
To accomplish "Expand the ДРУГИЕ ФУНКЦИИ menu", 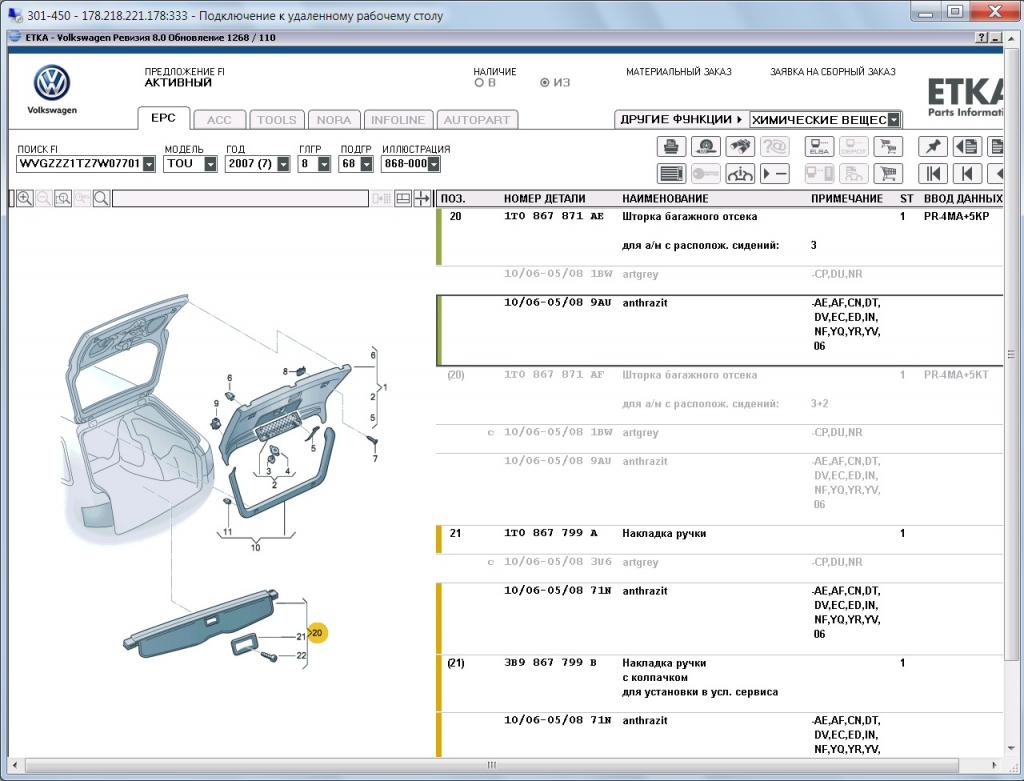I will tap(681, 120).
